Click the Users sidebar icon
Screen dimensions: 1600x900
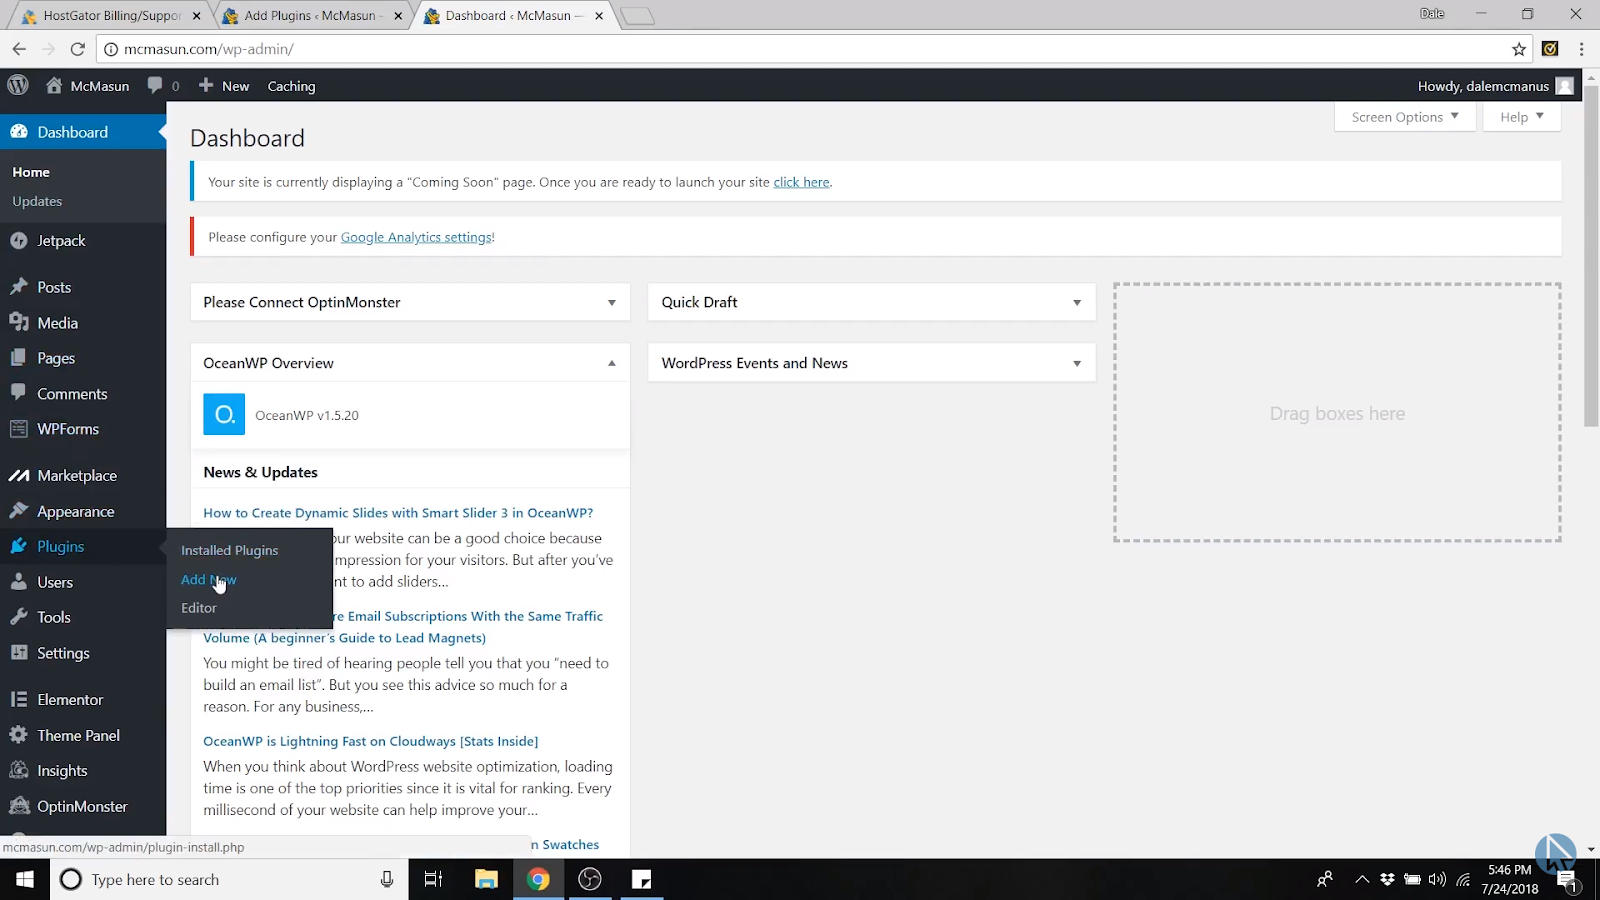coord(19,582)
